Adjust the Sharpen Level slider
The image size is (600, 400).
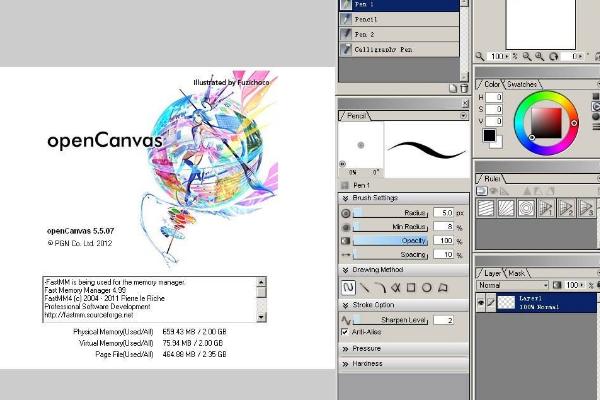[390, 320]
